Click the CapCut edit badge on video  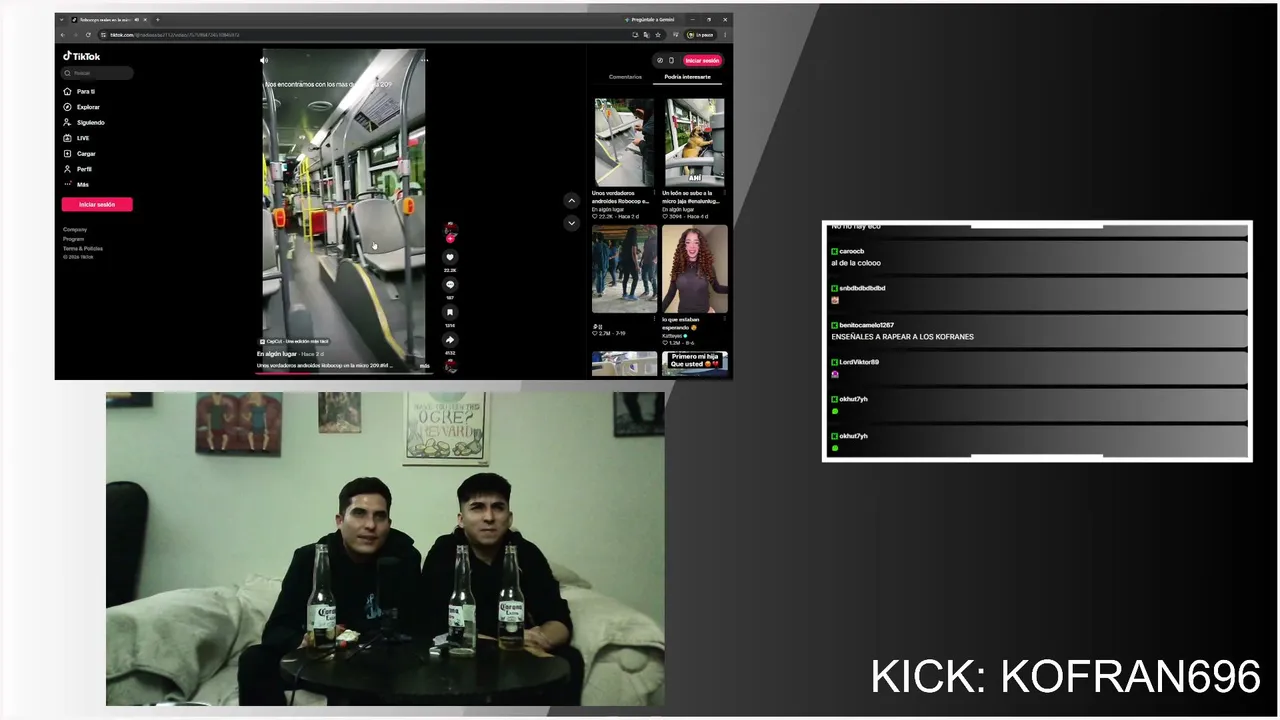295,341
